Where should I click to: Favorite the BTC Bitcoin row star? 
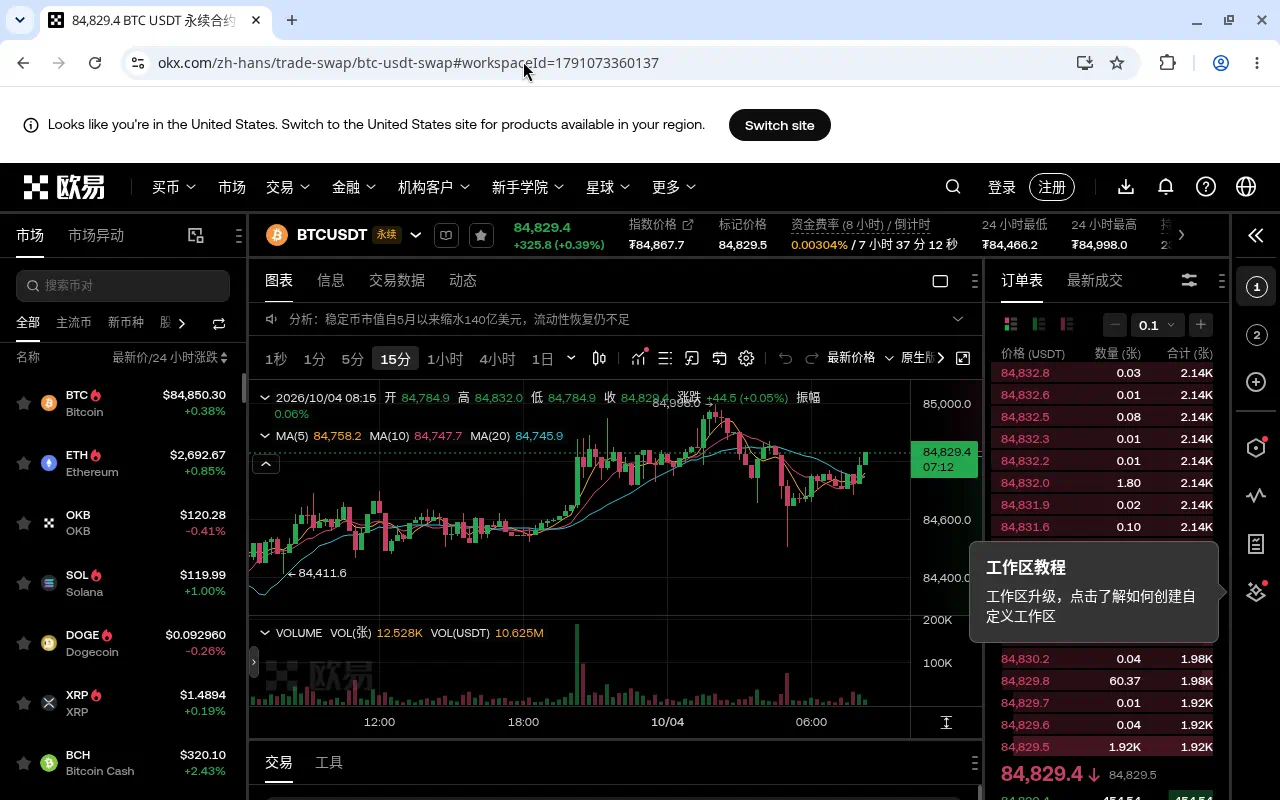coord(24,403)
